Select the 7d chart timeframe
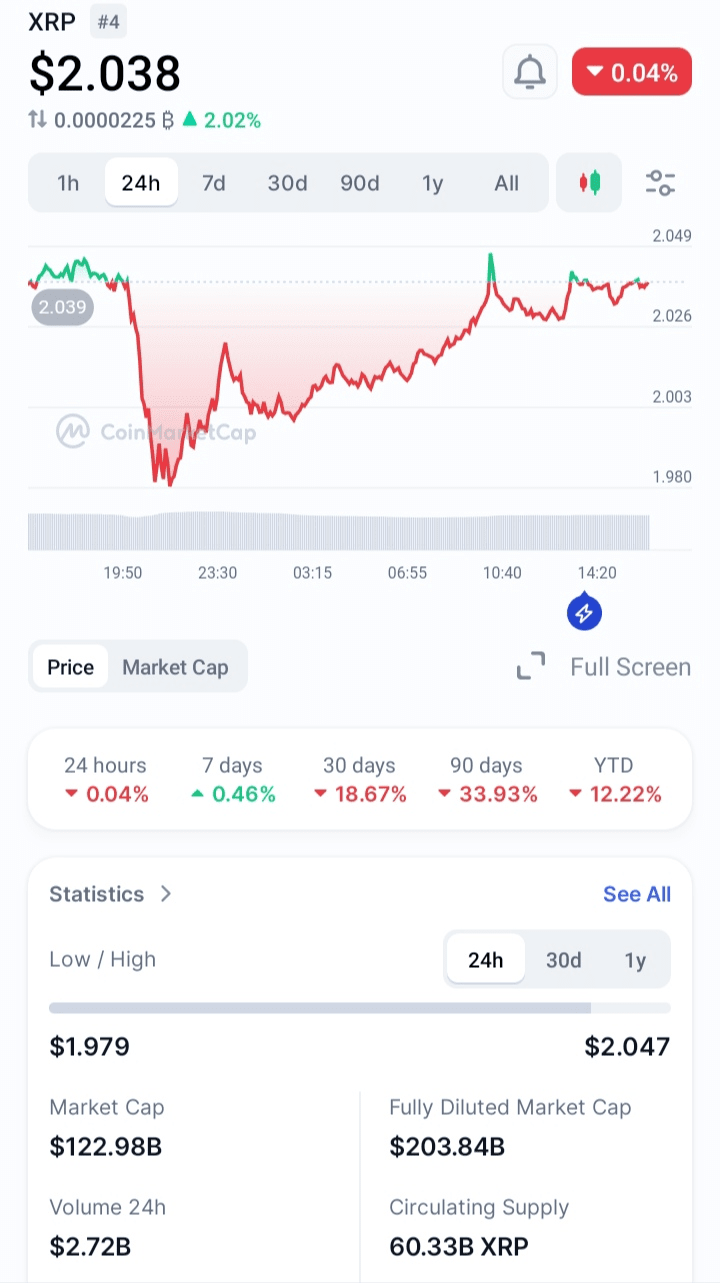Screen dimensions: 720x1283 click(213, 183)
